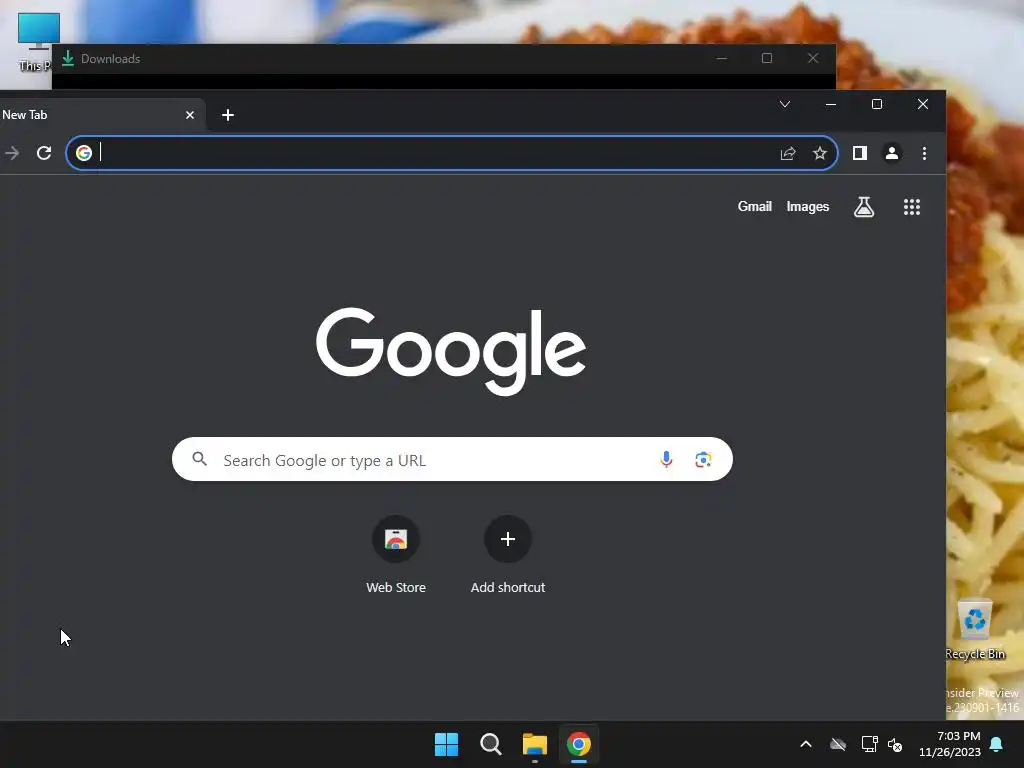Open Windows Start menu
The width and height of the screenshot is (1024, 768).
[447, 744]
